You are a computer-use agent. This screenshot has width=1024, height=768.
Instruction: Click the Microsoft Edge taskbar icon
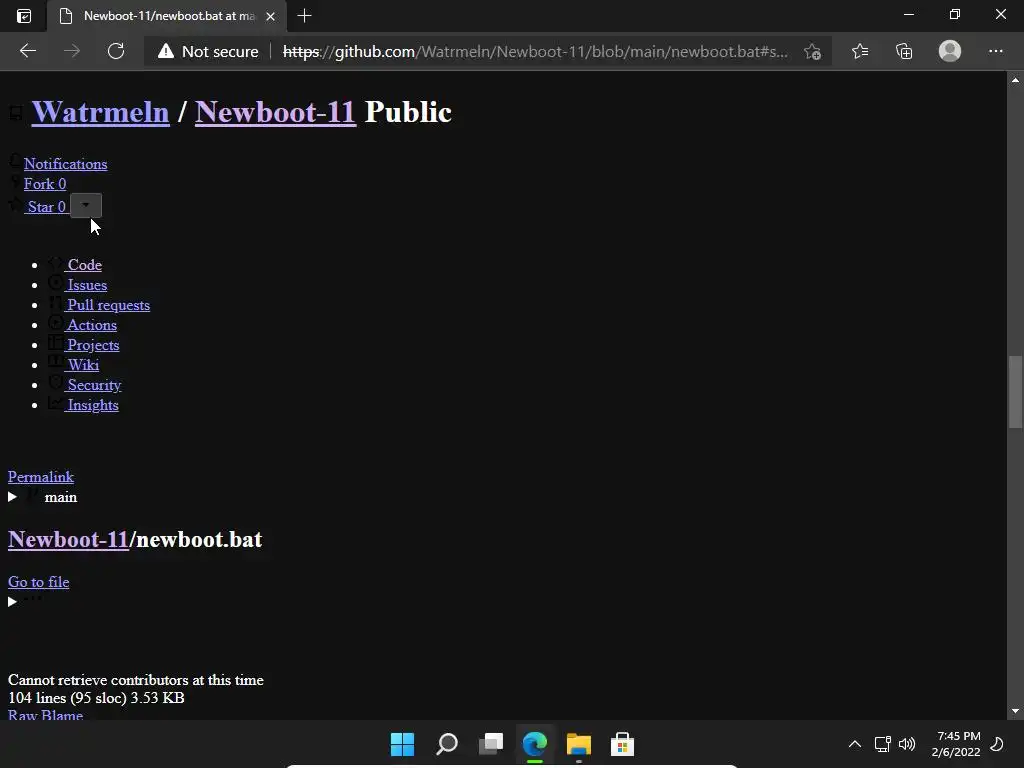(535, 744)
